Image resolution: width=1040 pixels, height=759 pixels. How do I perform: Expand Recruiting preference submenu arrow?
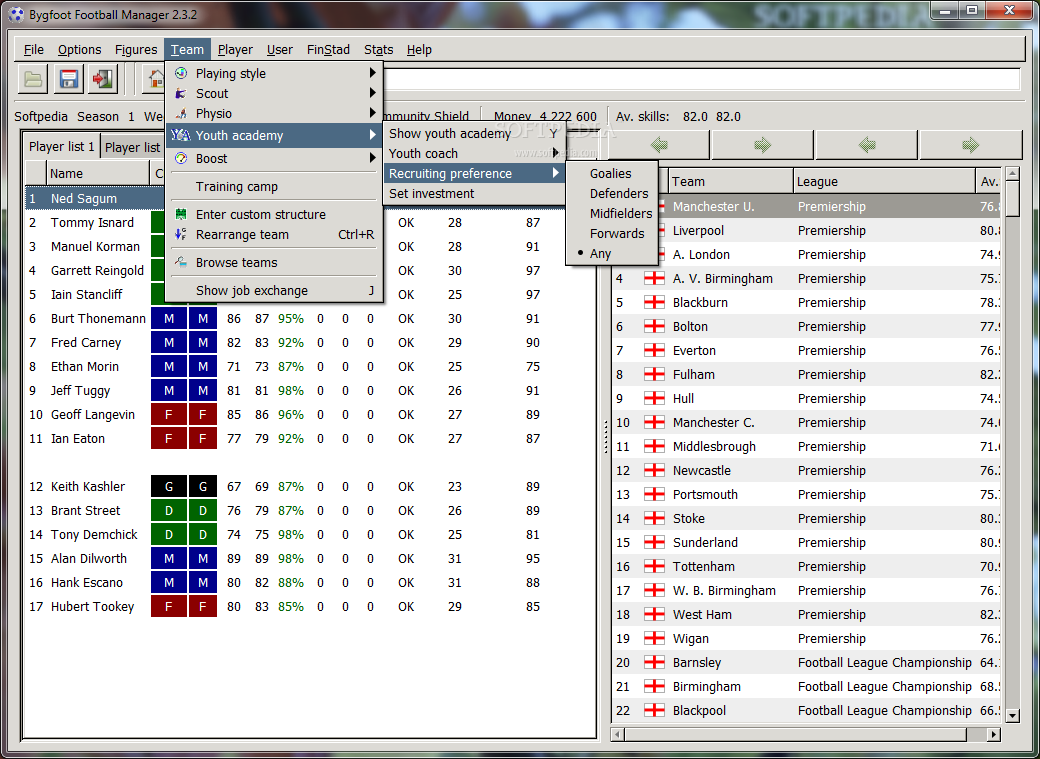(x=556, y=173)
